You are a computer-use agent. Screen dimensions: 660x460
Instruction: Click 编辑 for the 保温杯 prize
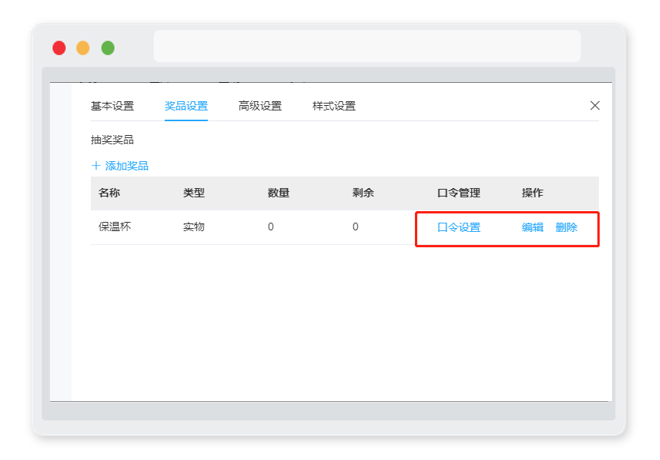coord(532,227)
